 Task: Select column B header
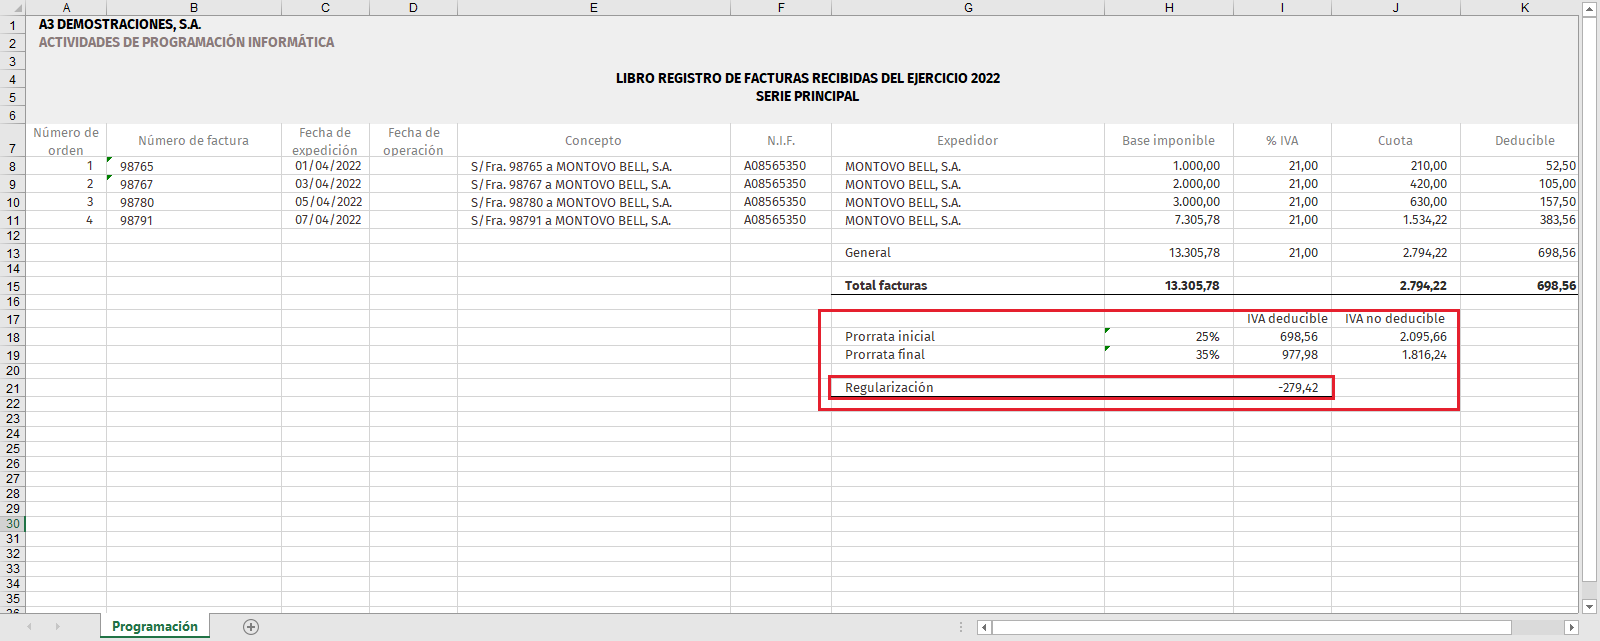[194, 7]
